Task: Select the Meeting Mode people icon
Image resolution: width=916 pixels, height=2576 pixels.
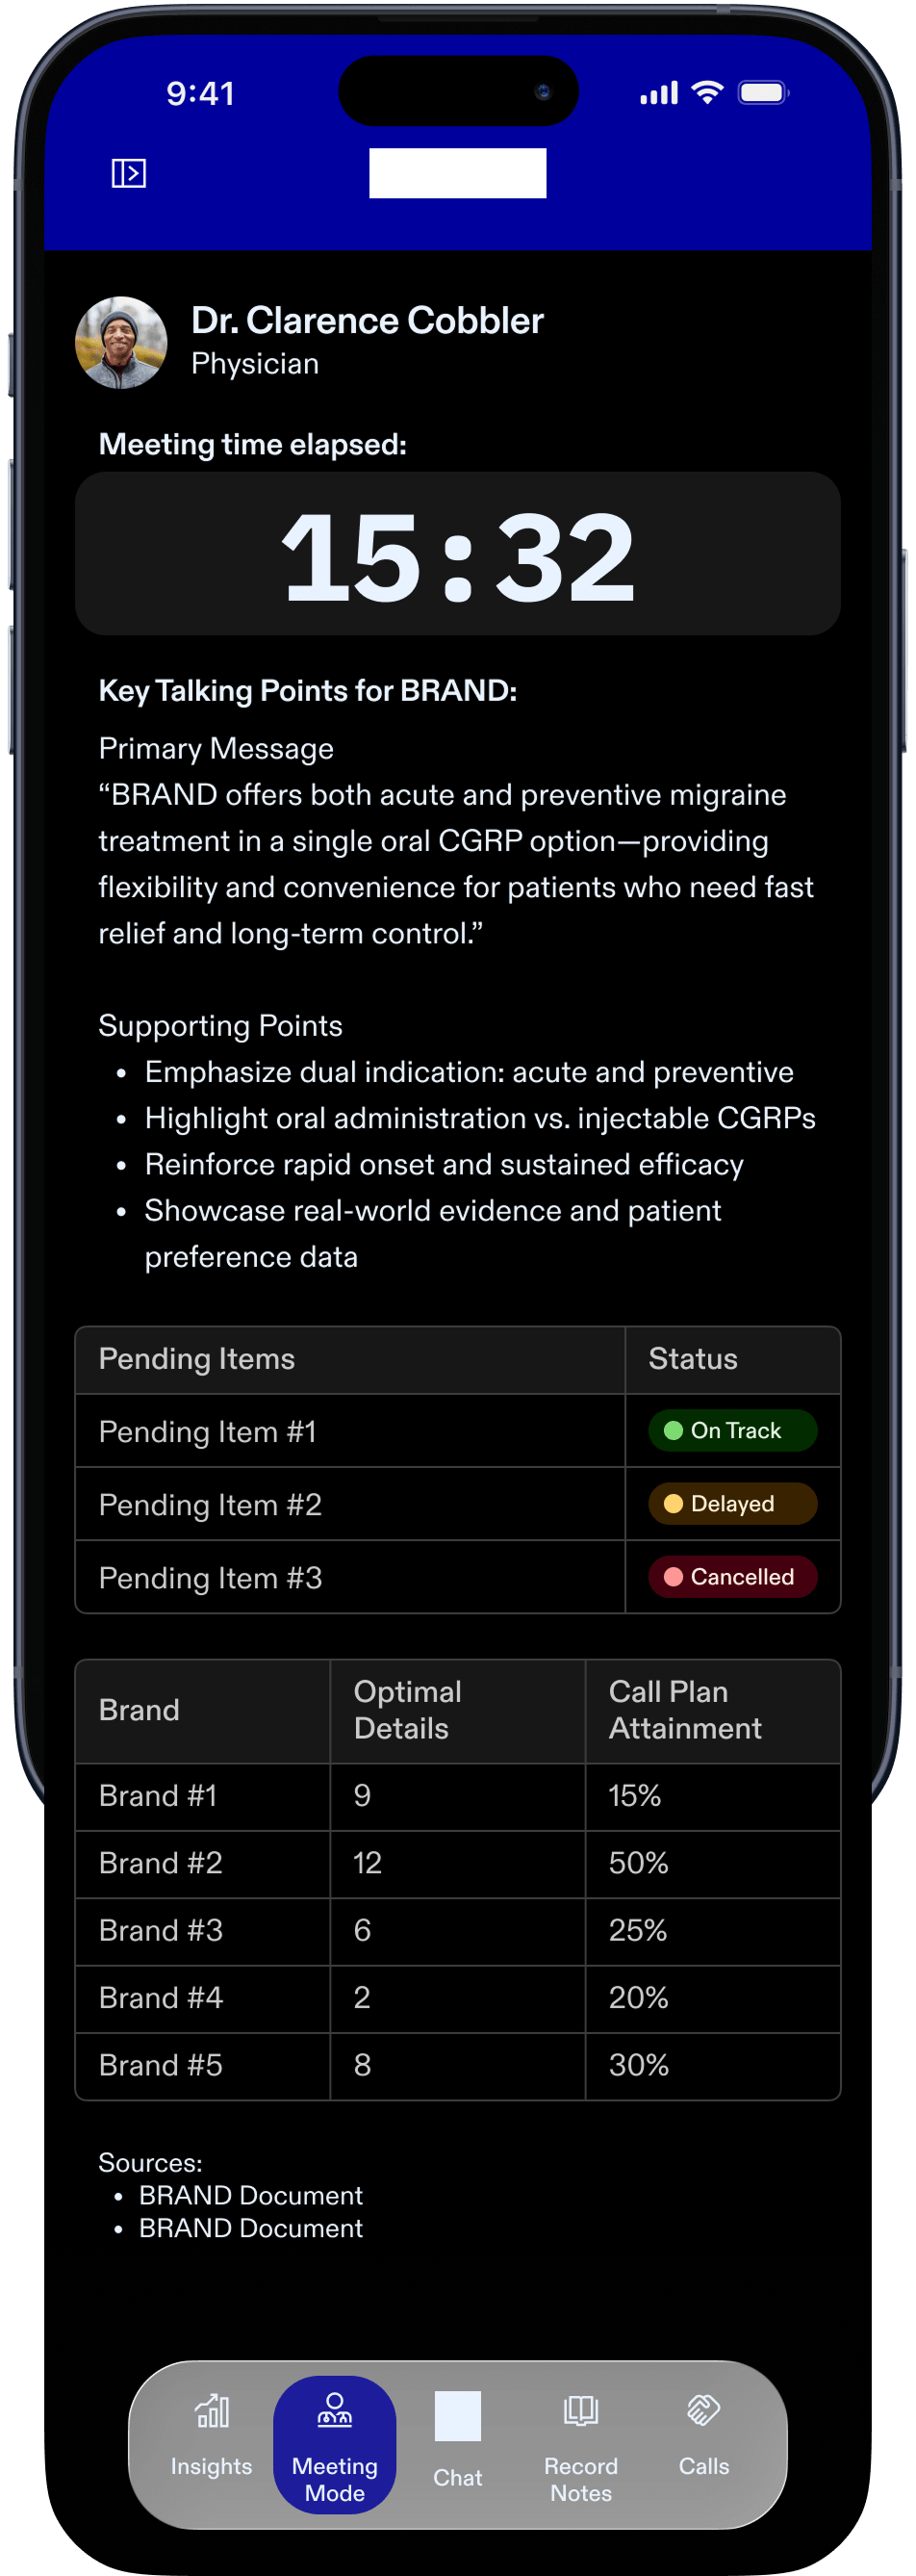Action: 334,2410
